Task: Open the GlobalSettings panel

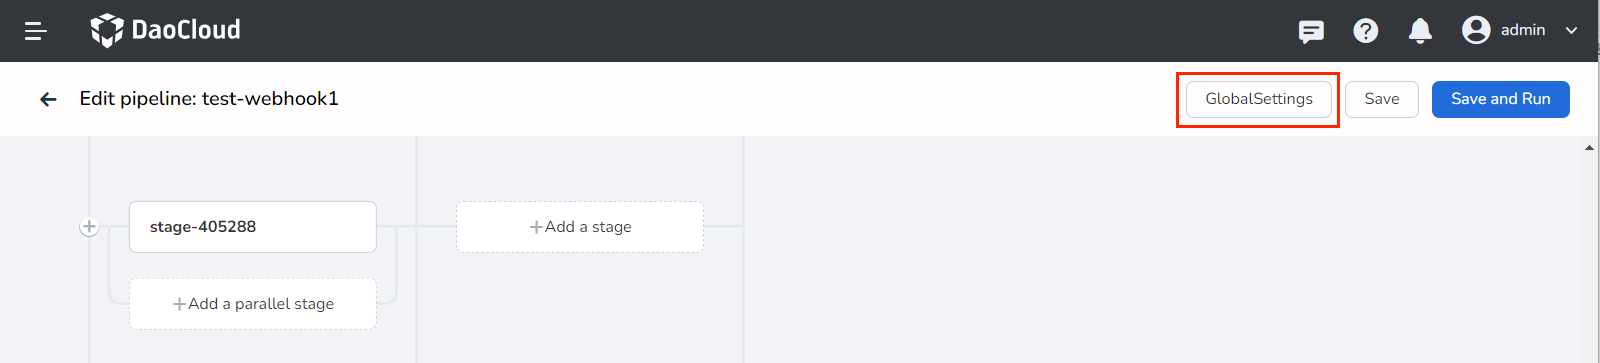Action: tap(1259, 99)
